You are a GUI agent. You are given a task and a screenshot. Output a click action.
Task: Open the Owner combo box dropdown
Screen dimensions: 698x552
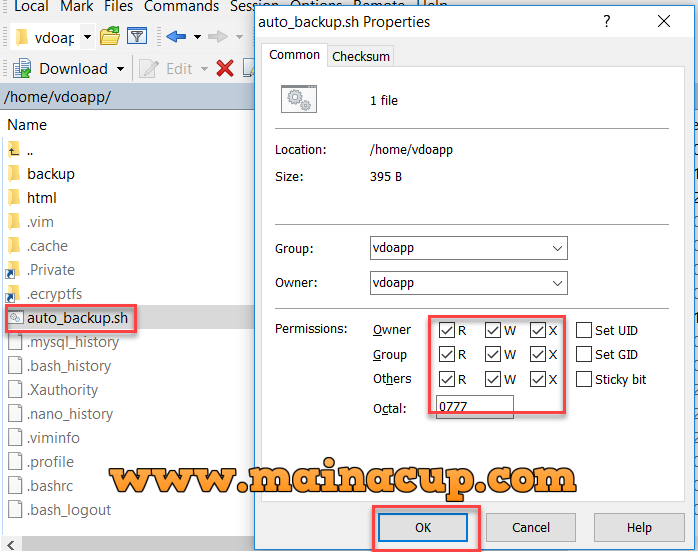(557, 283)
